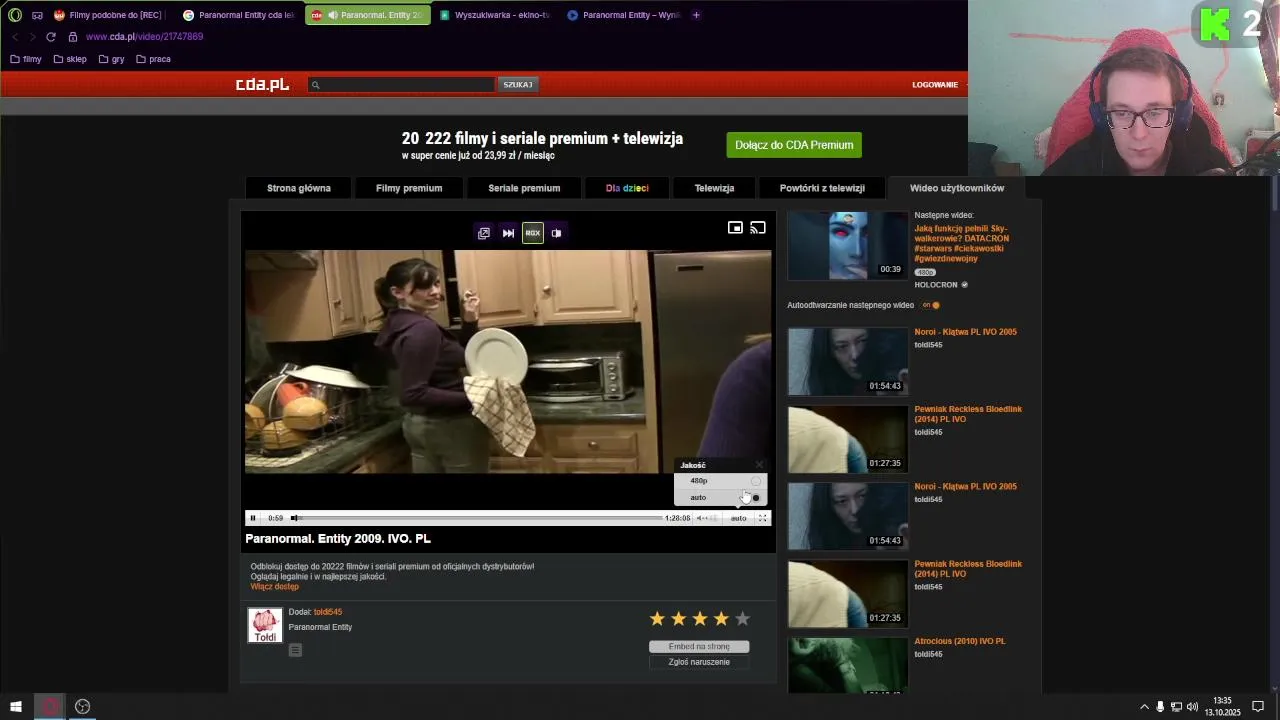The width and height of the screenshot is (1280, 720).
Task: Open gry bookmarks folder
Action: coord(111,59)
